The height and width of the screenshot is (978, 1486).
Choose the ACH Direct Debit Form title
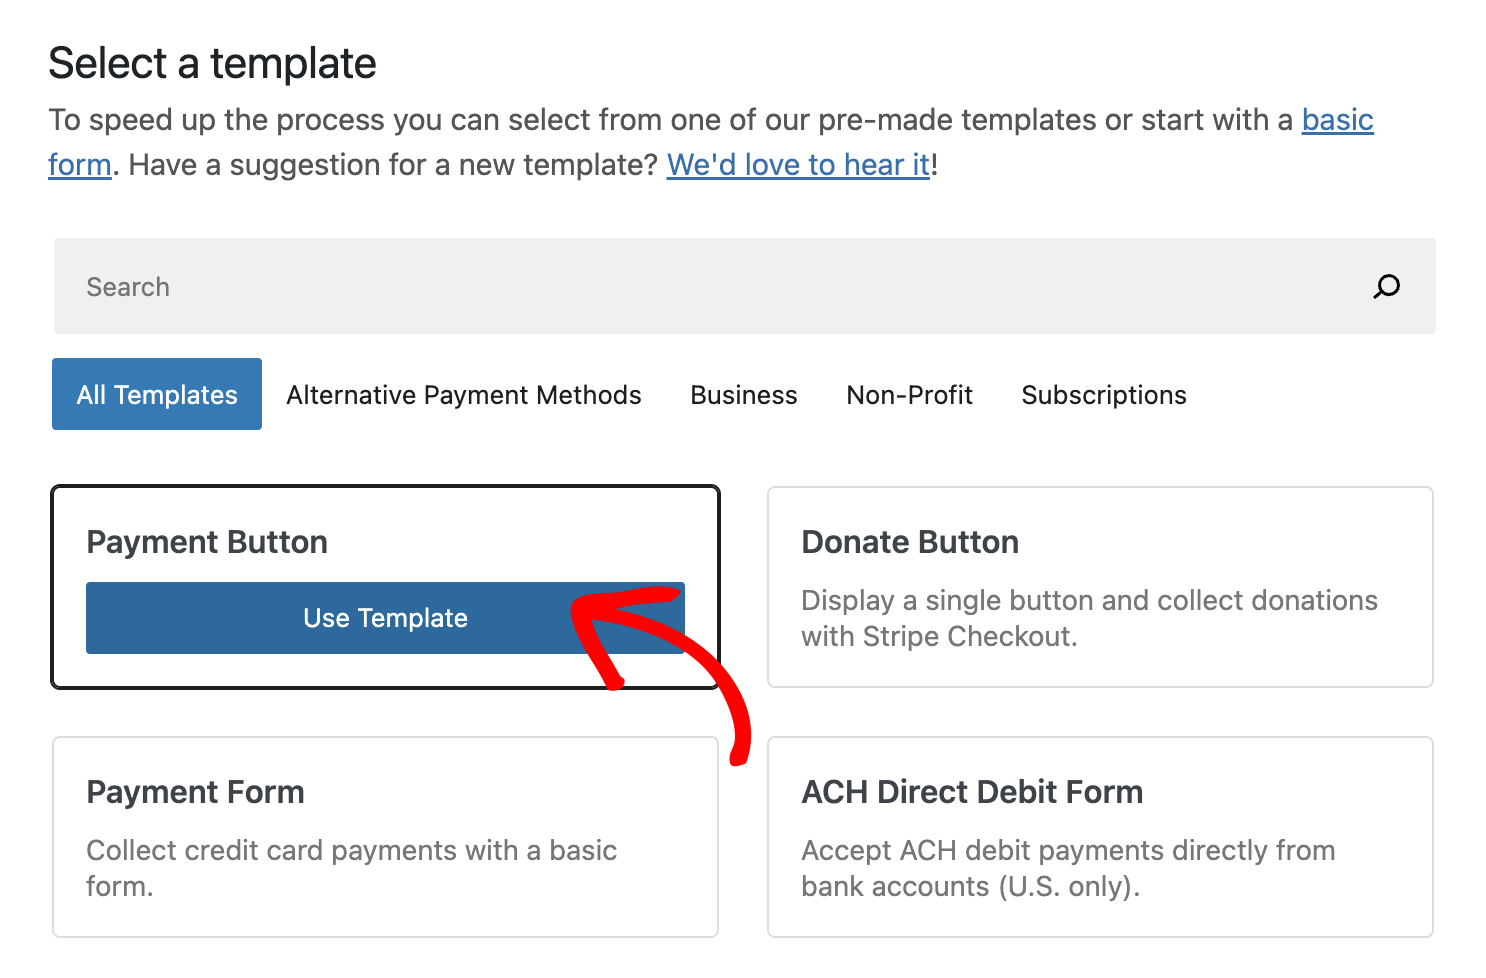972,792
